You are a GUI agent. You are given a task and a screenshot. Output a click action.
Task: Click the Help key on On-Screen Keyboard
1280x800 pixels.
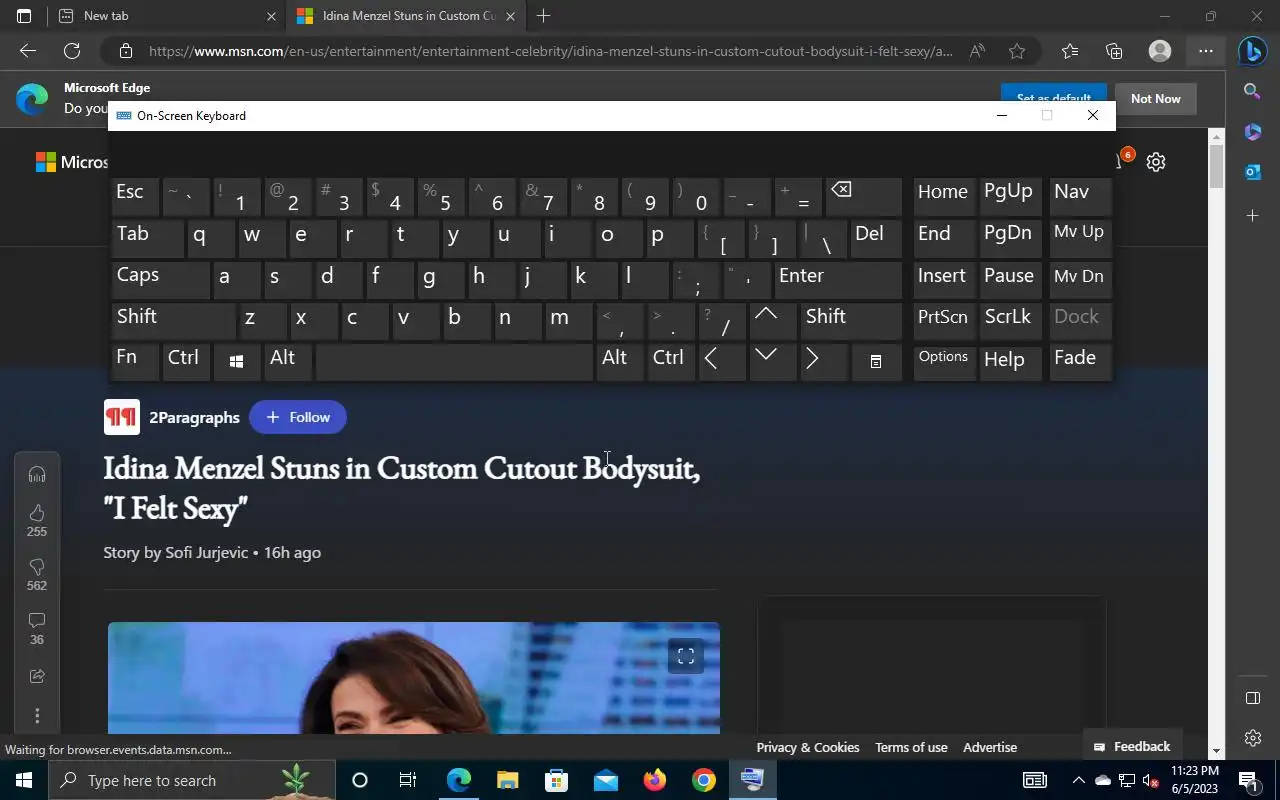pos(1010,361)
